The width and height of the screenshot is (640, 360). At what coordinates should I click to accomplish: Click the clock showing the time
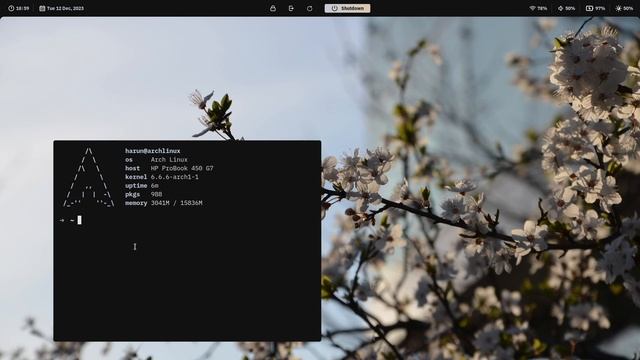coord(19,8)
